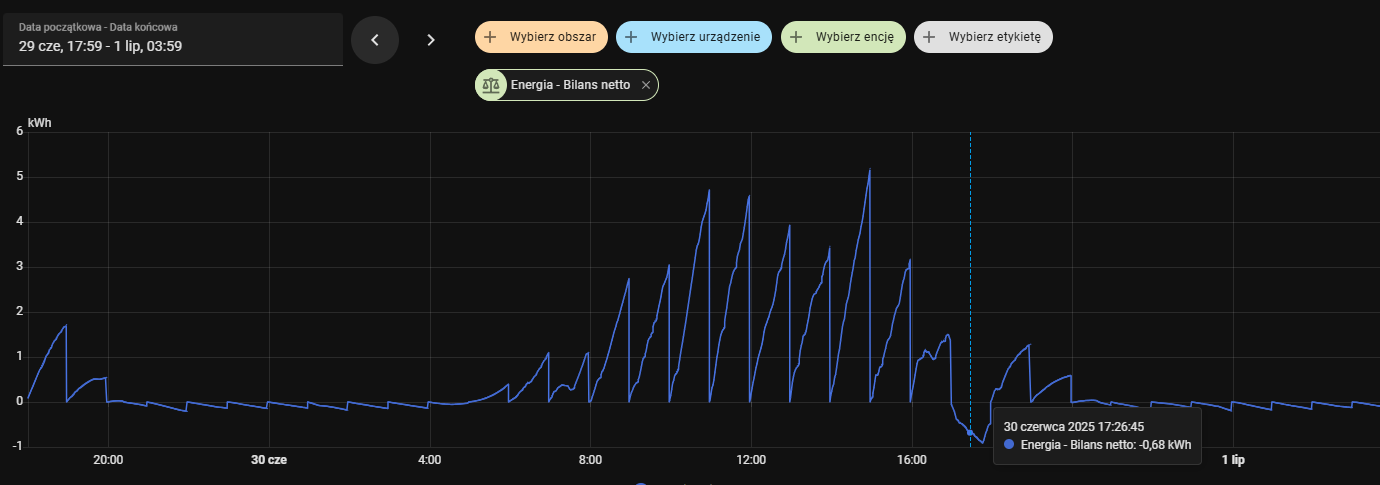Viewport: 1380px width, 485px height.
Task: Click the 8:00 x-axis label
Action: 590,460
